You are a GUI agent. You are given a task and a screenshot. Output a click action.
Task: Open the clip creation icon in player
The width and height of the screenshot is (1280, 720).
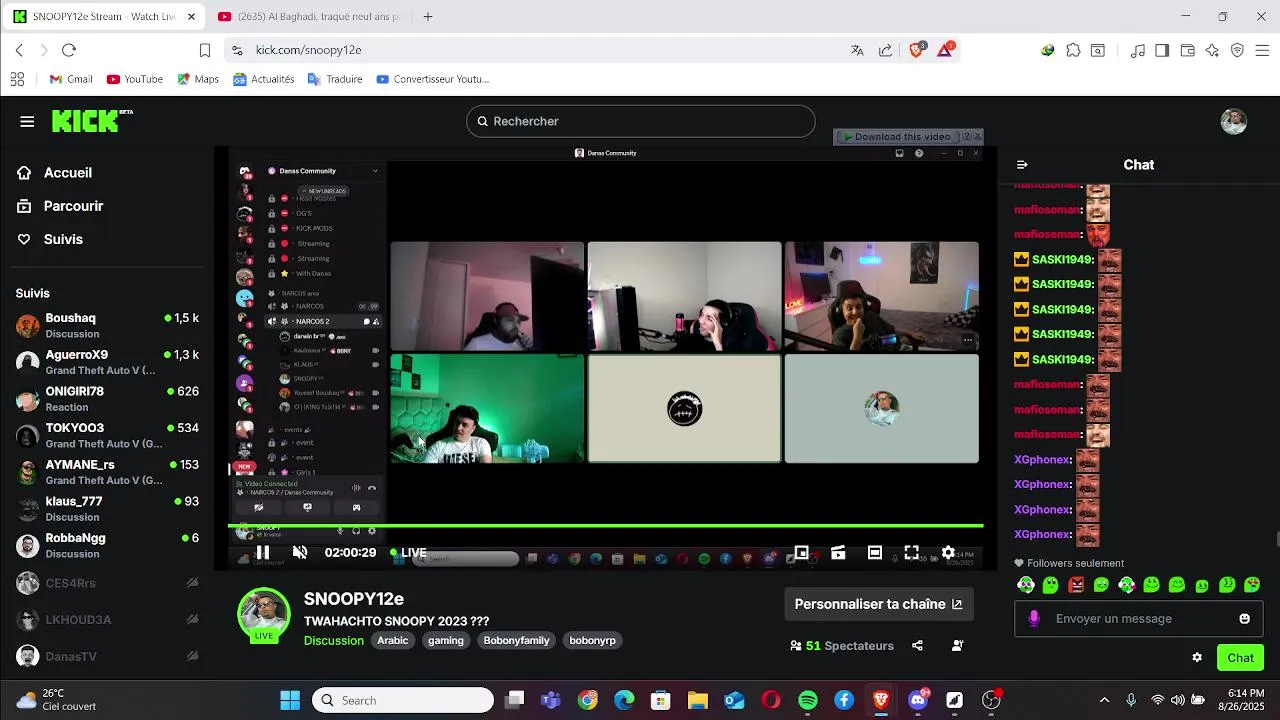(x=838, y=552)
